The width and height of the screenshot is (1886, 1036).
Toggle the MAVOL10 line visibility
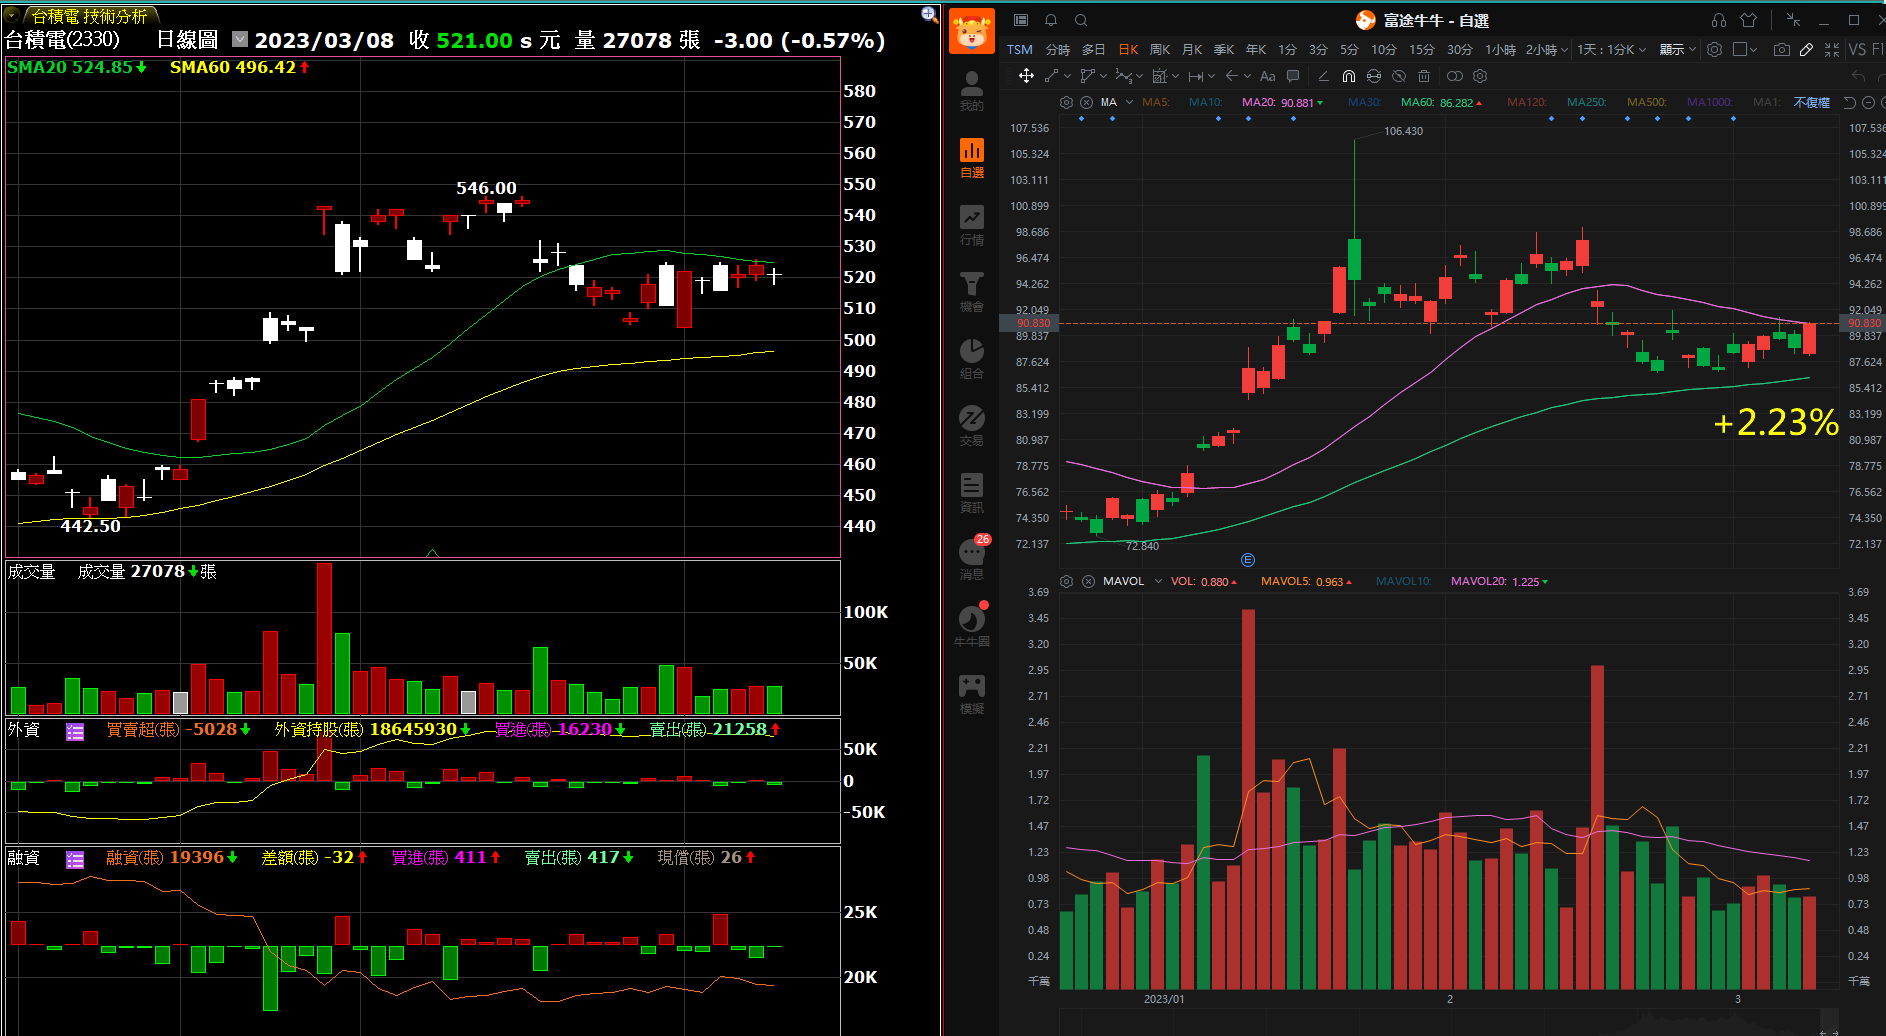coord(1403,581)
